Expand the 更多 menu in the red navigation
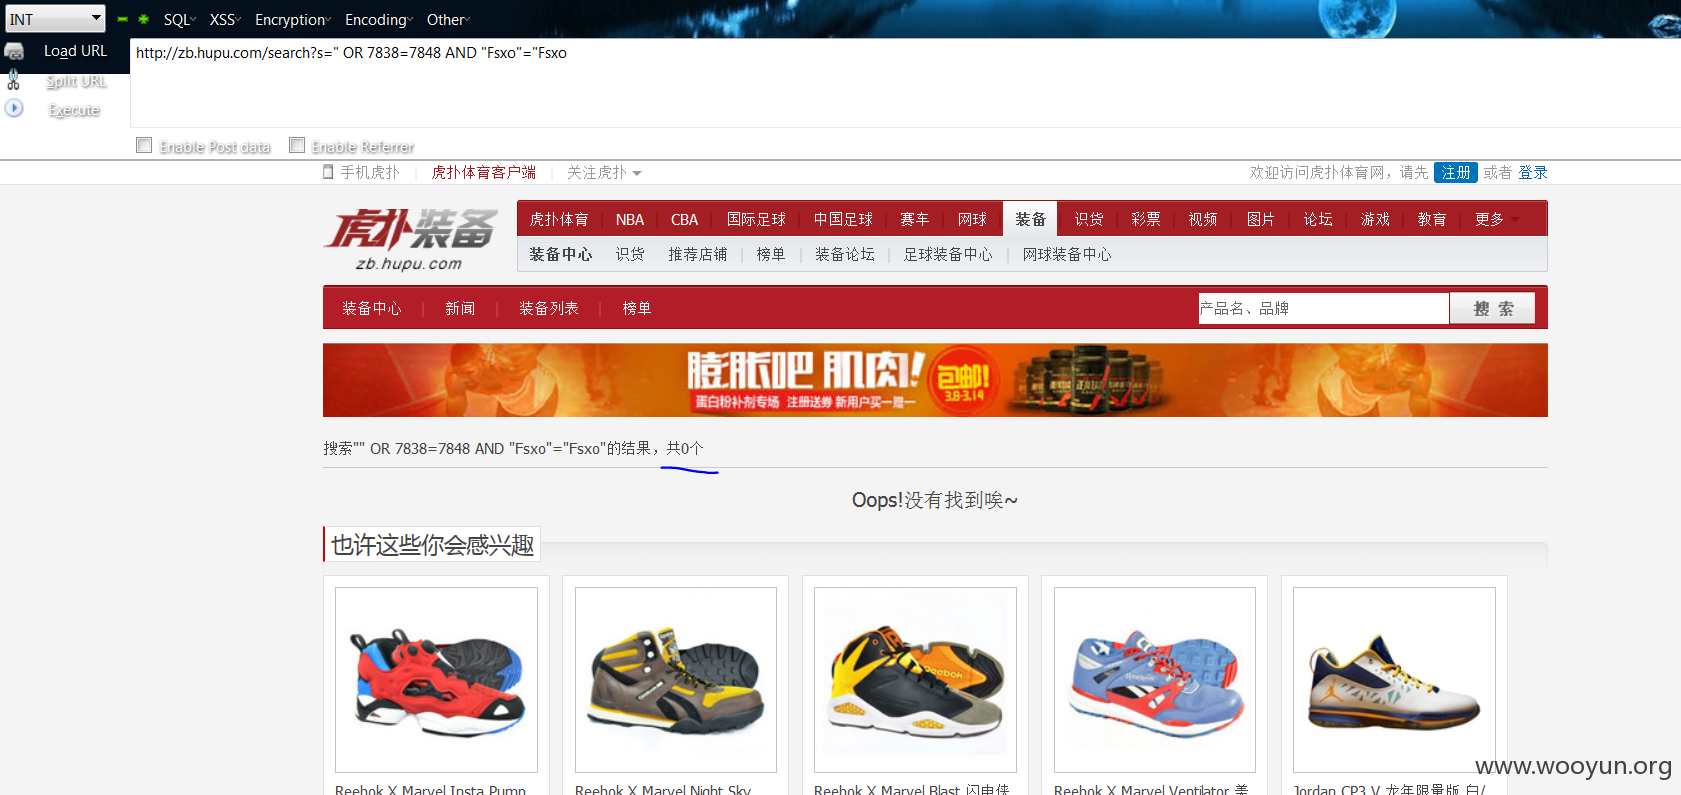Viewport: 1681px width, 795px height. click(1496, 219)
